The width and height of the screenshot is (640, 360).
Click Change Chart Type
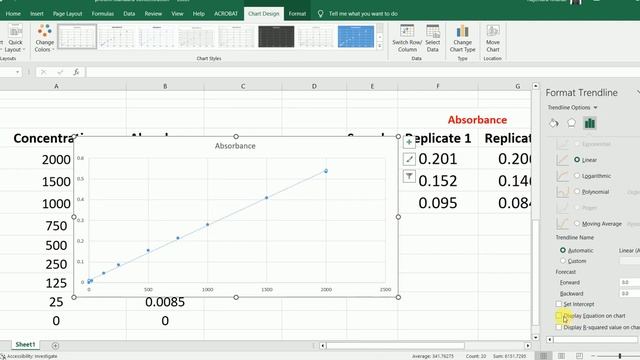click(x=462, y=38)
